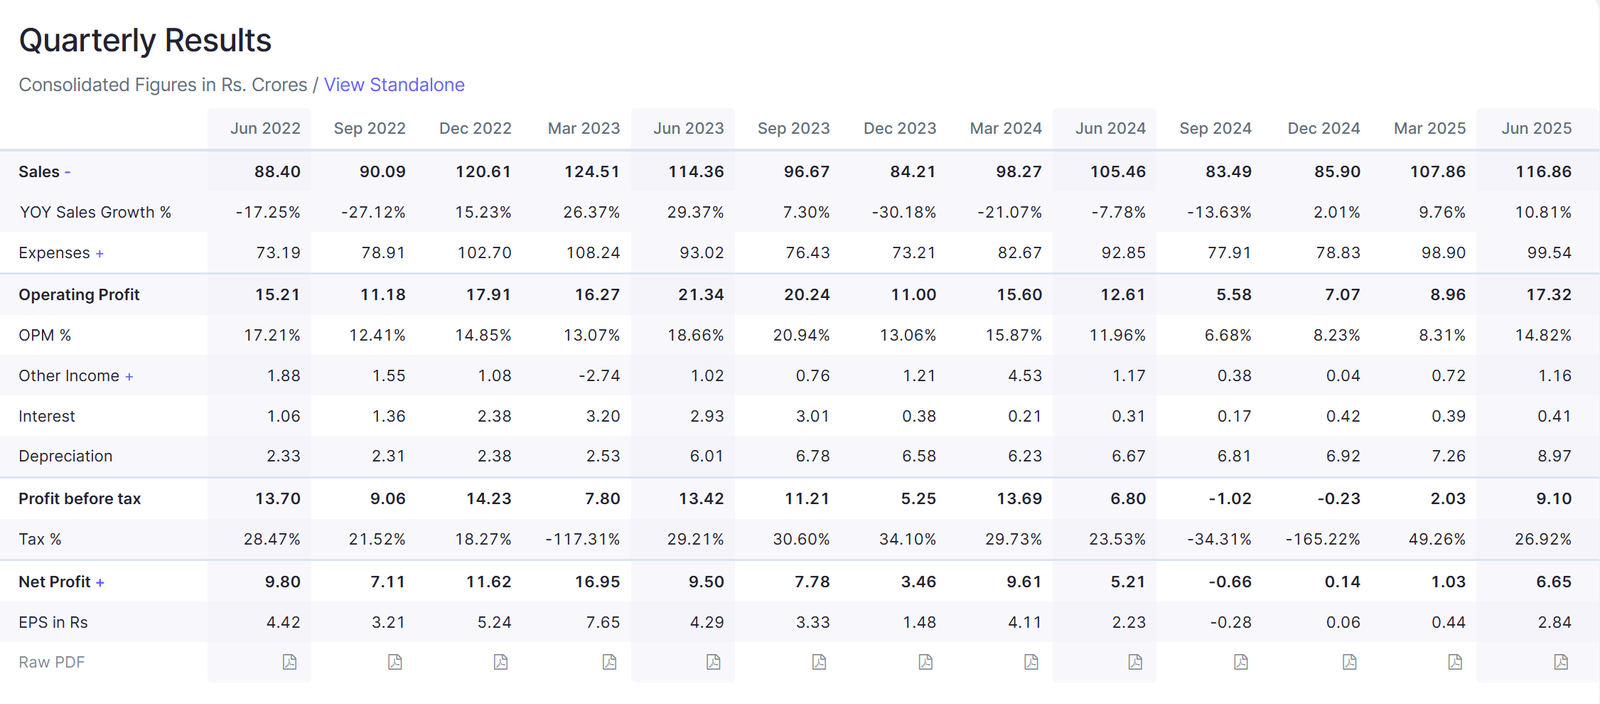Open the Dec 2023 raw PDF icon
The image size is (1600, 704).
point(925,662)
